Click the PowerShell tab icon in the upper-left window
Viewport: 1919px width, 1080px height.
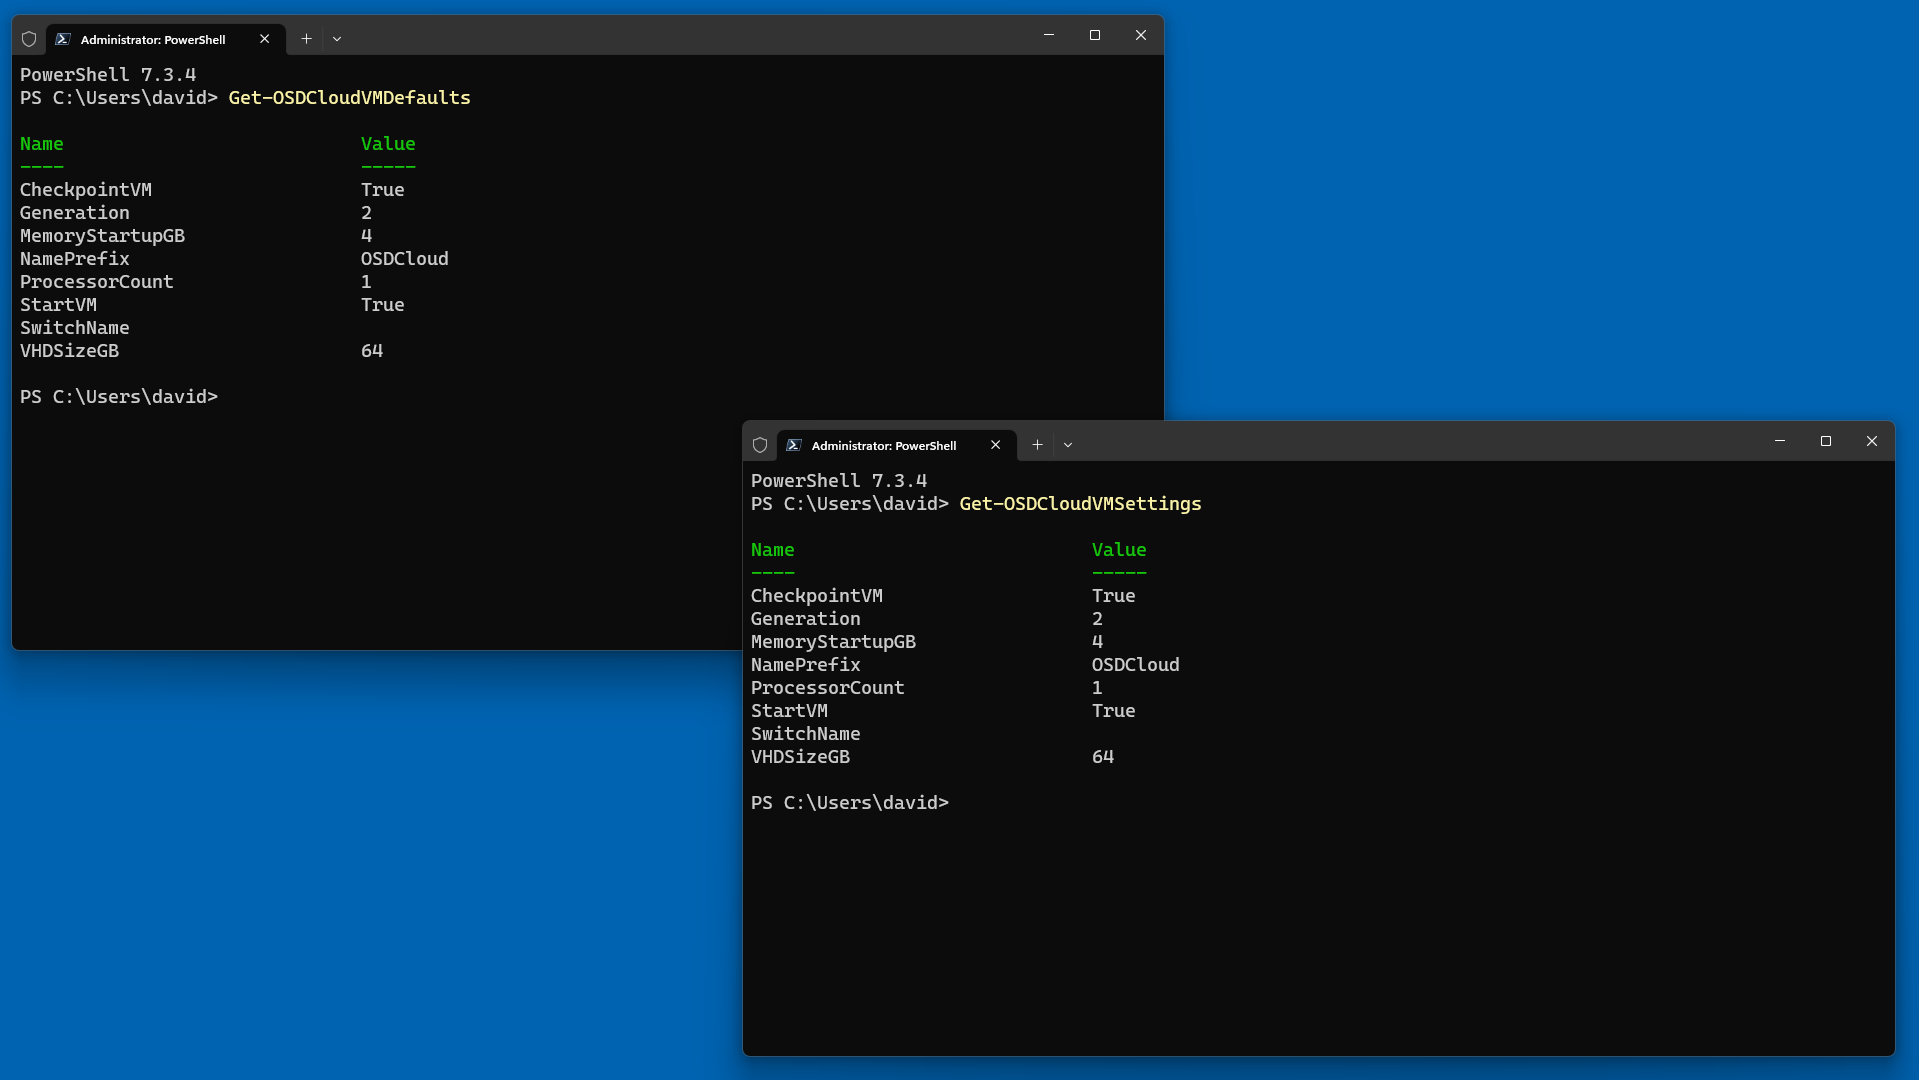[x=63, y=39]
